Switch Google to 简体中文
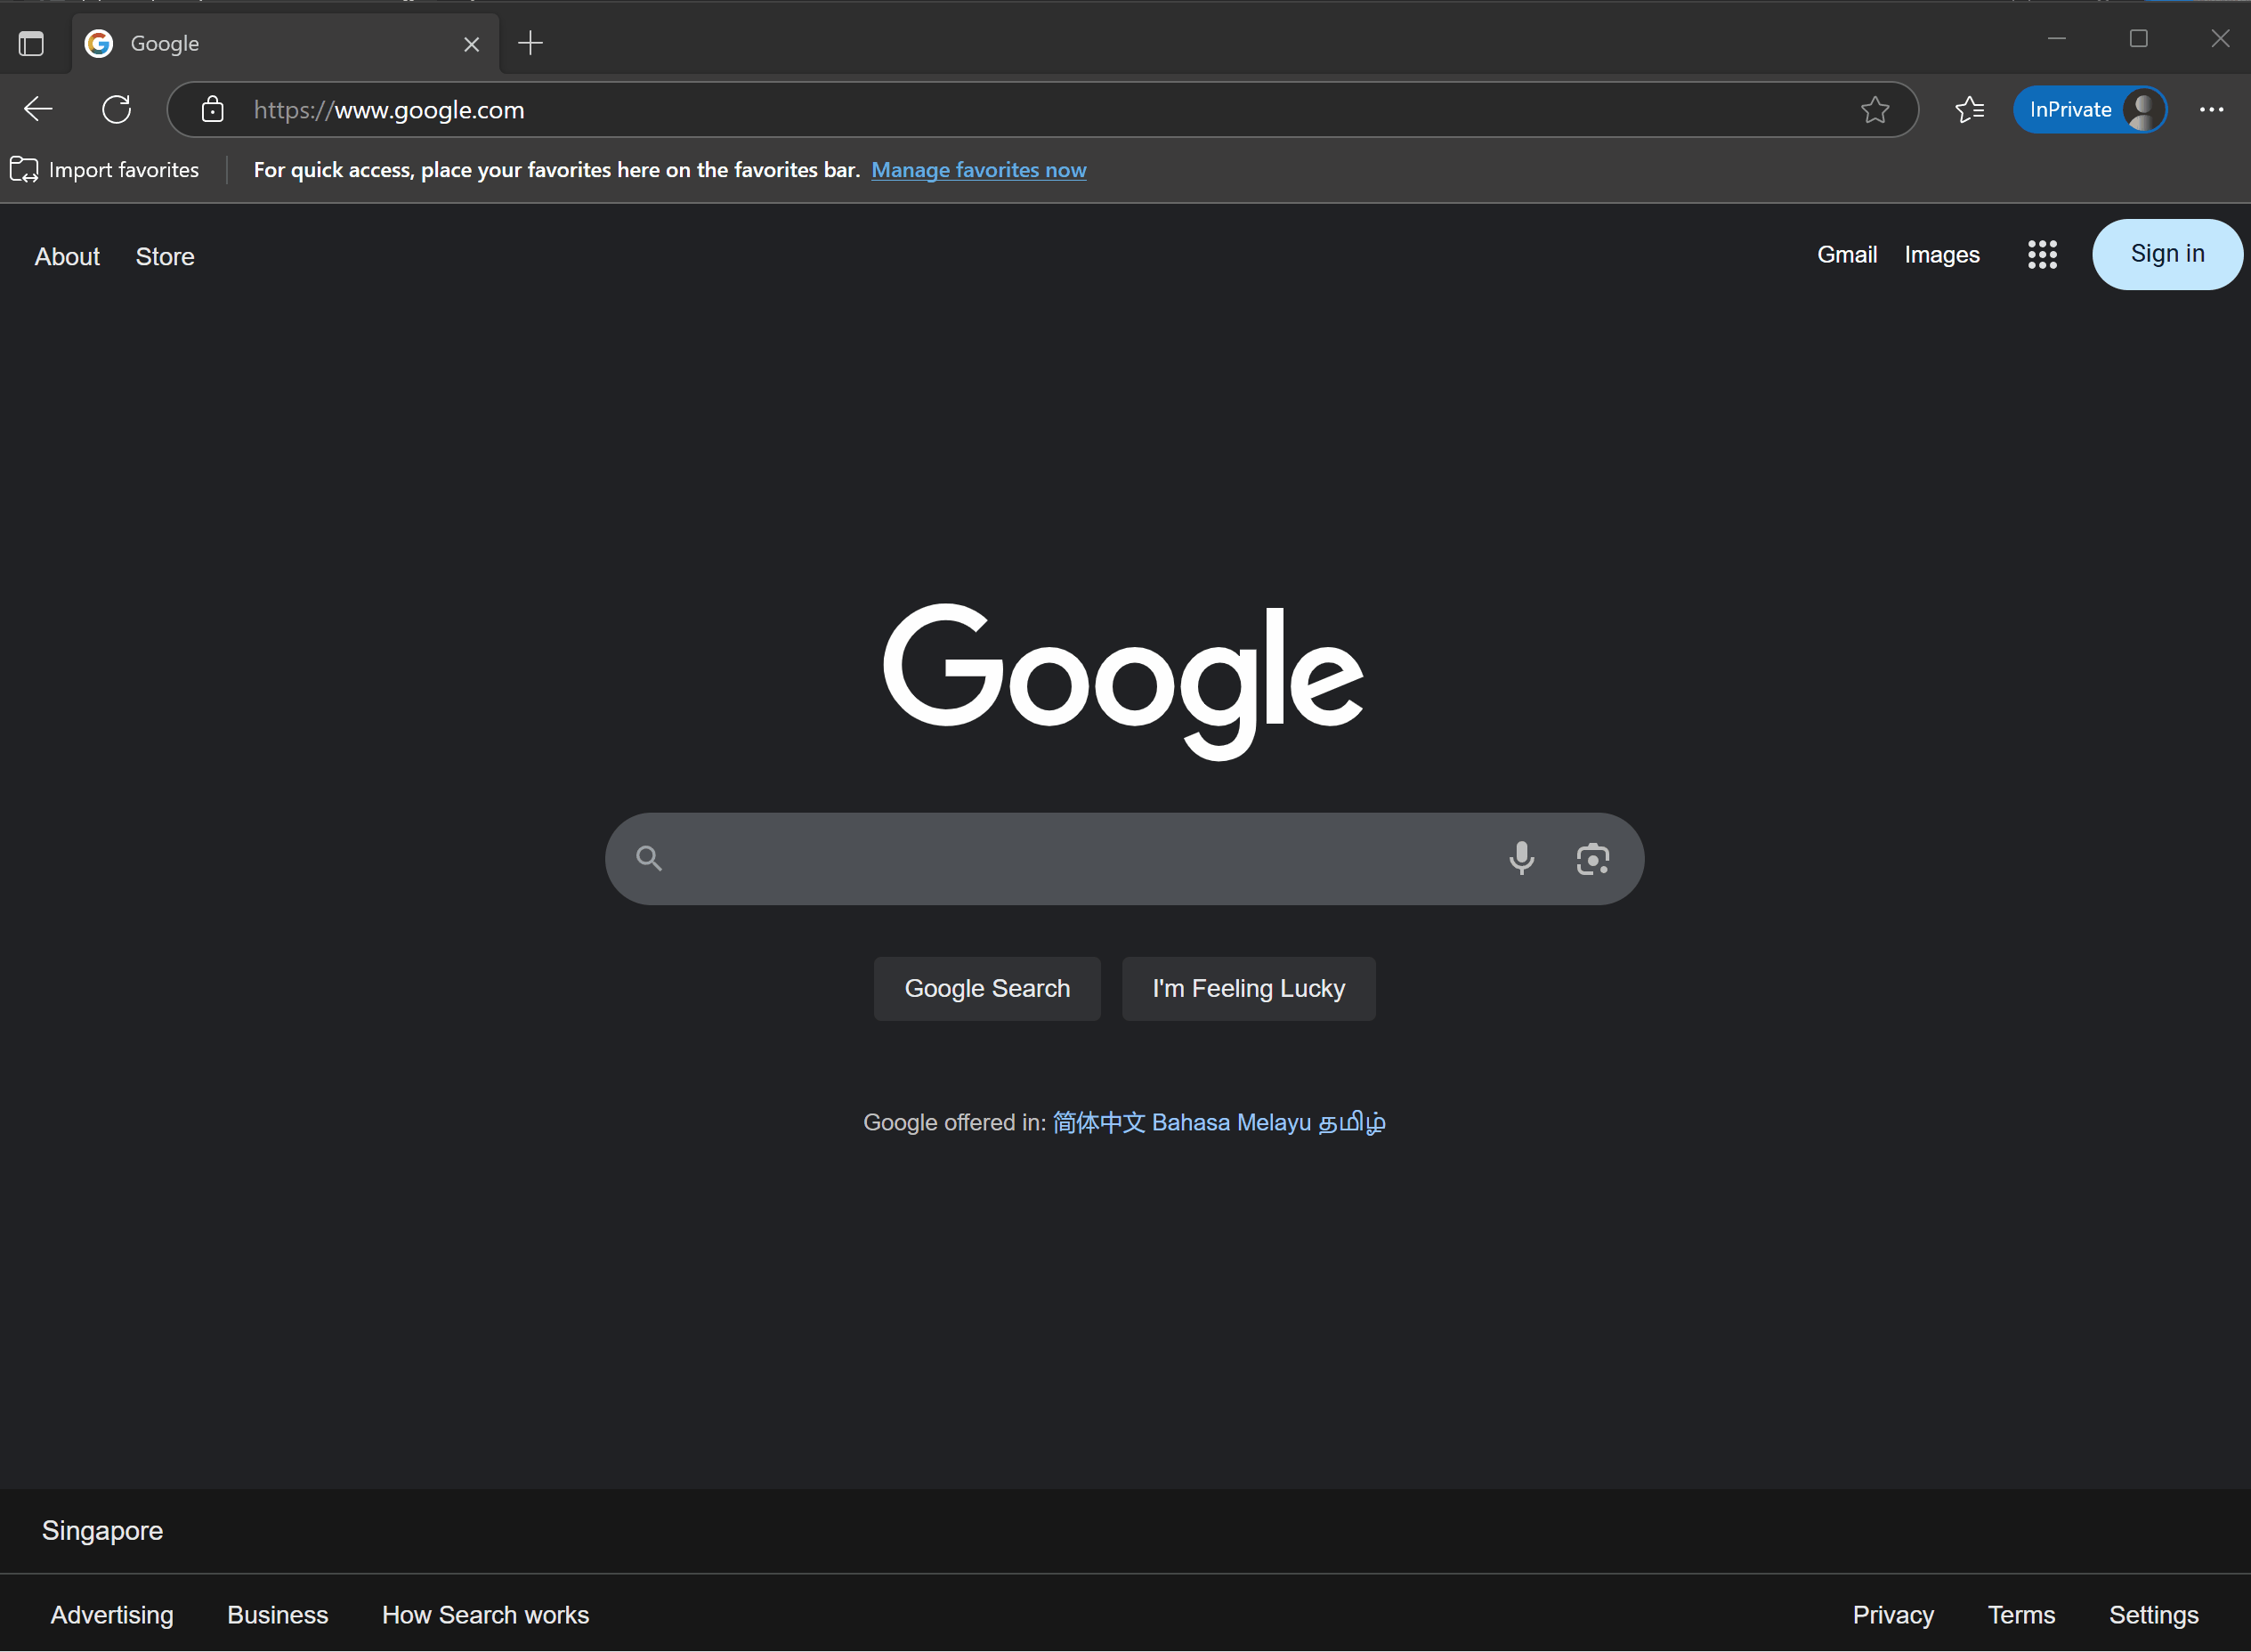The width and height of the screenshot is (2251, 1652). tap(1098, 1122)
